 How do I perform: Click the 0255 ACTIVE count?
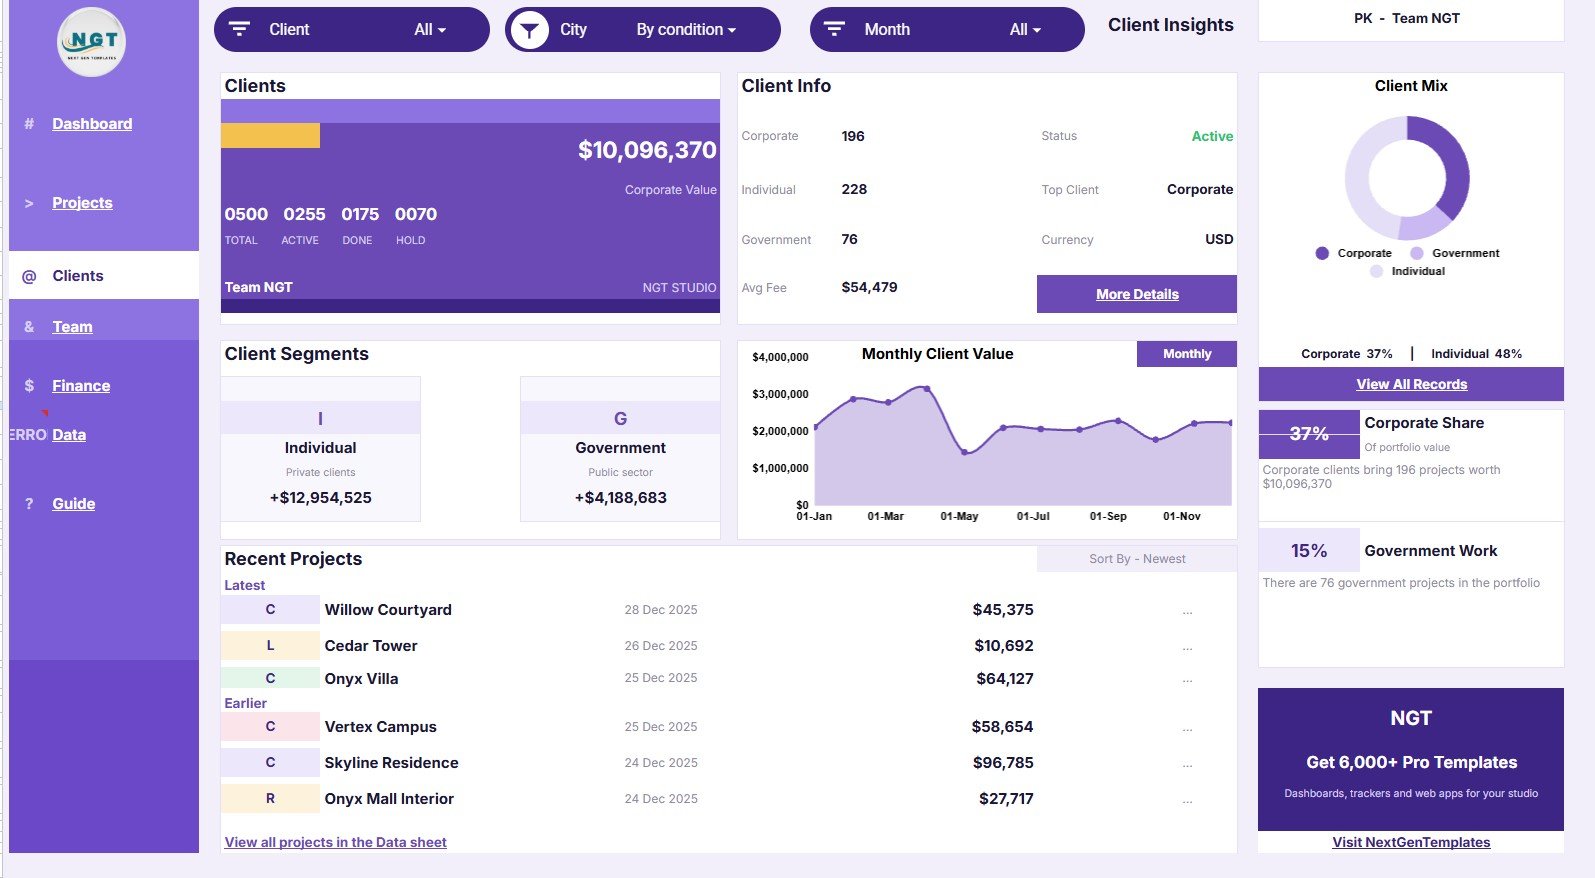pos(304,214)
